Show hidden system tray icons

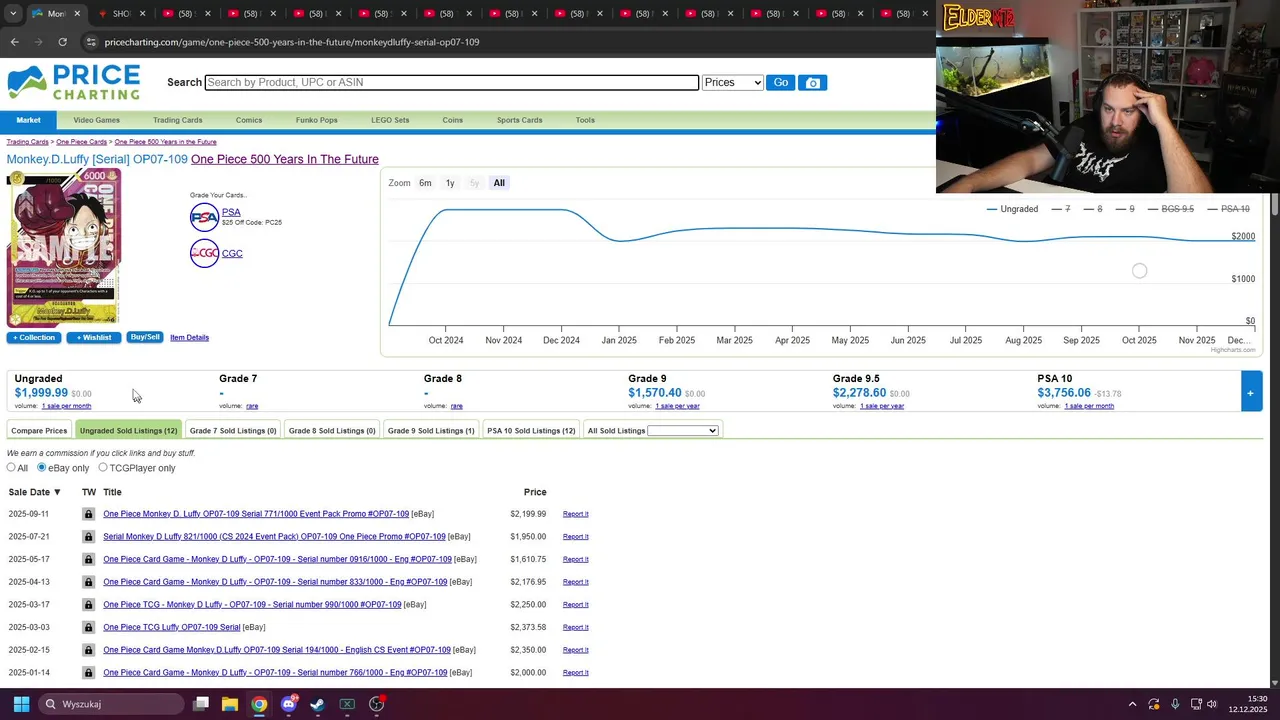tap(1132, 704)
